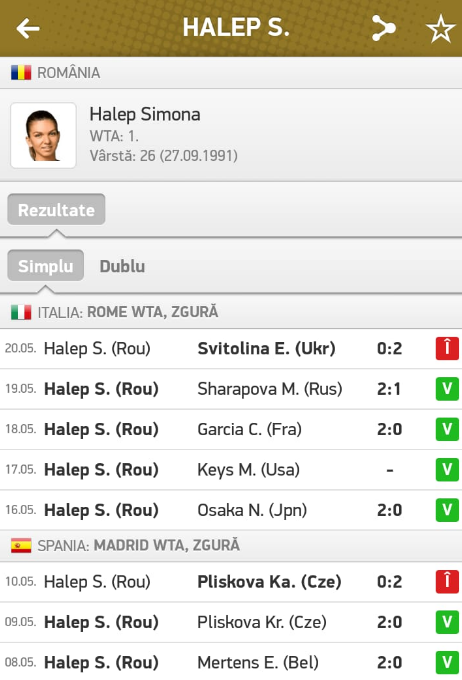Click red loss badge for Pliskova Ka. match
Viewport: 462px width, 680px height.
pyautogui.click(x=447, y=582)
